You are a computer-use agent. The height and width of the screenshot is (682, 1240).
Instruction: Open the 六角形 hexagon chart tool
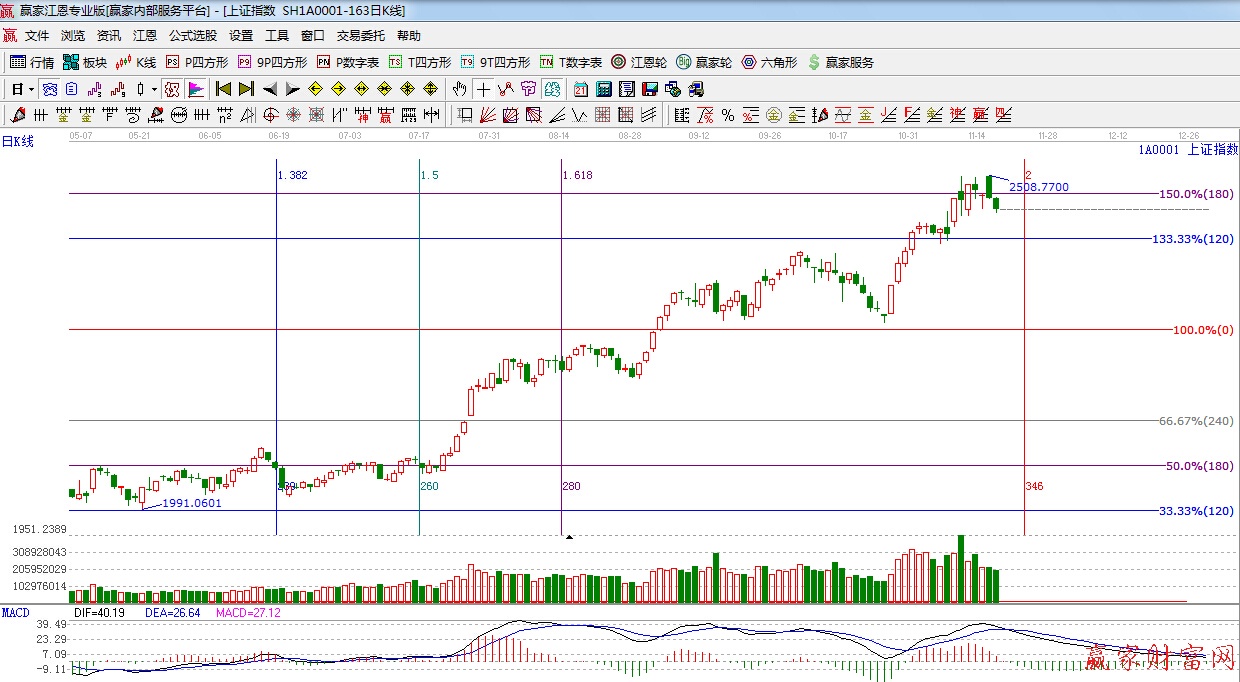pyautogui.click(x=769, y=62)
